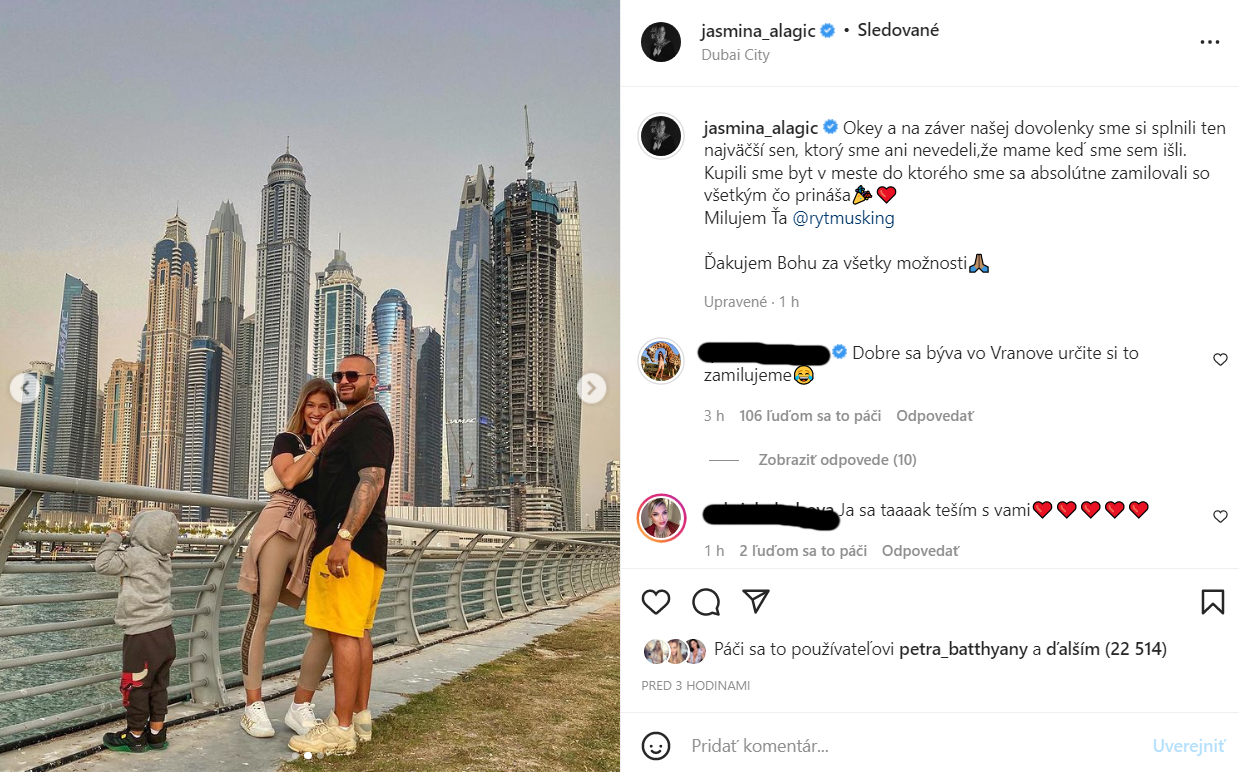Open second commenter's profile picture

(661, 517)
